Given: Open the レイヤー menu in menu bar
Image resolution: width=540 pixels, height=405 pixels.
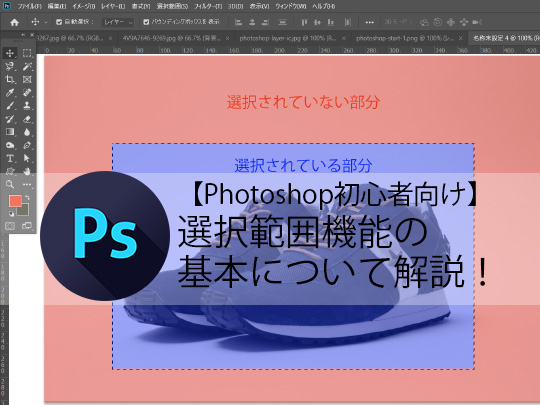Looking at the screenshot, I should point(113,6).
